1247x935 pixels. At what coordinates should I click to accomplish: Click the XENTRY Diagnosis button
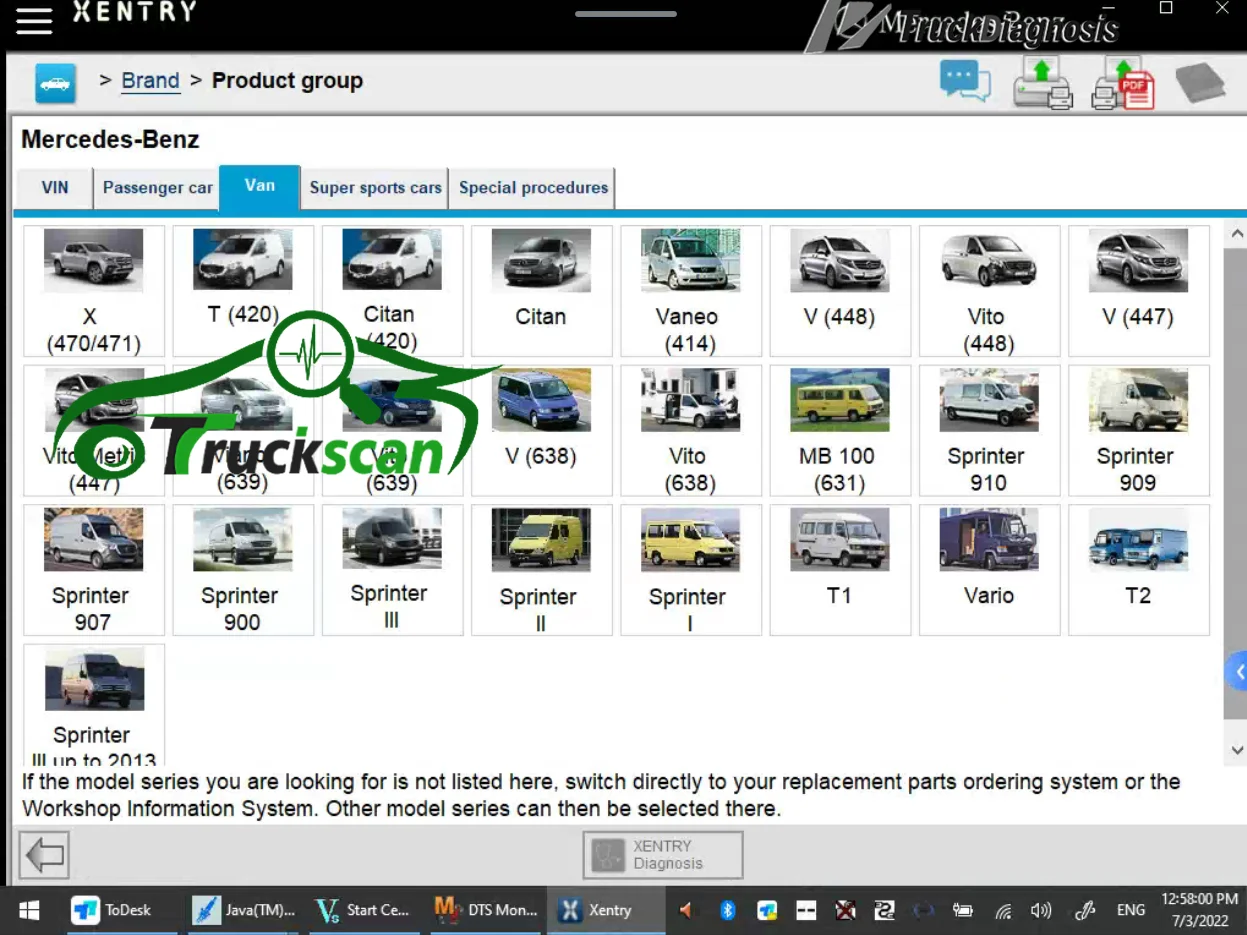point(663,855)
